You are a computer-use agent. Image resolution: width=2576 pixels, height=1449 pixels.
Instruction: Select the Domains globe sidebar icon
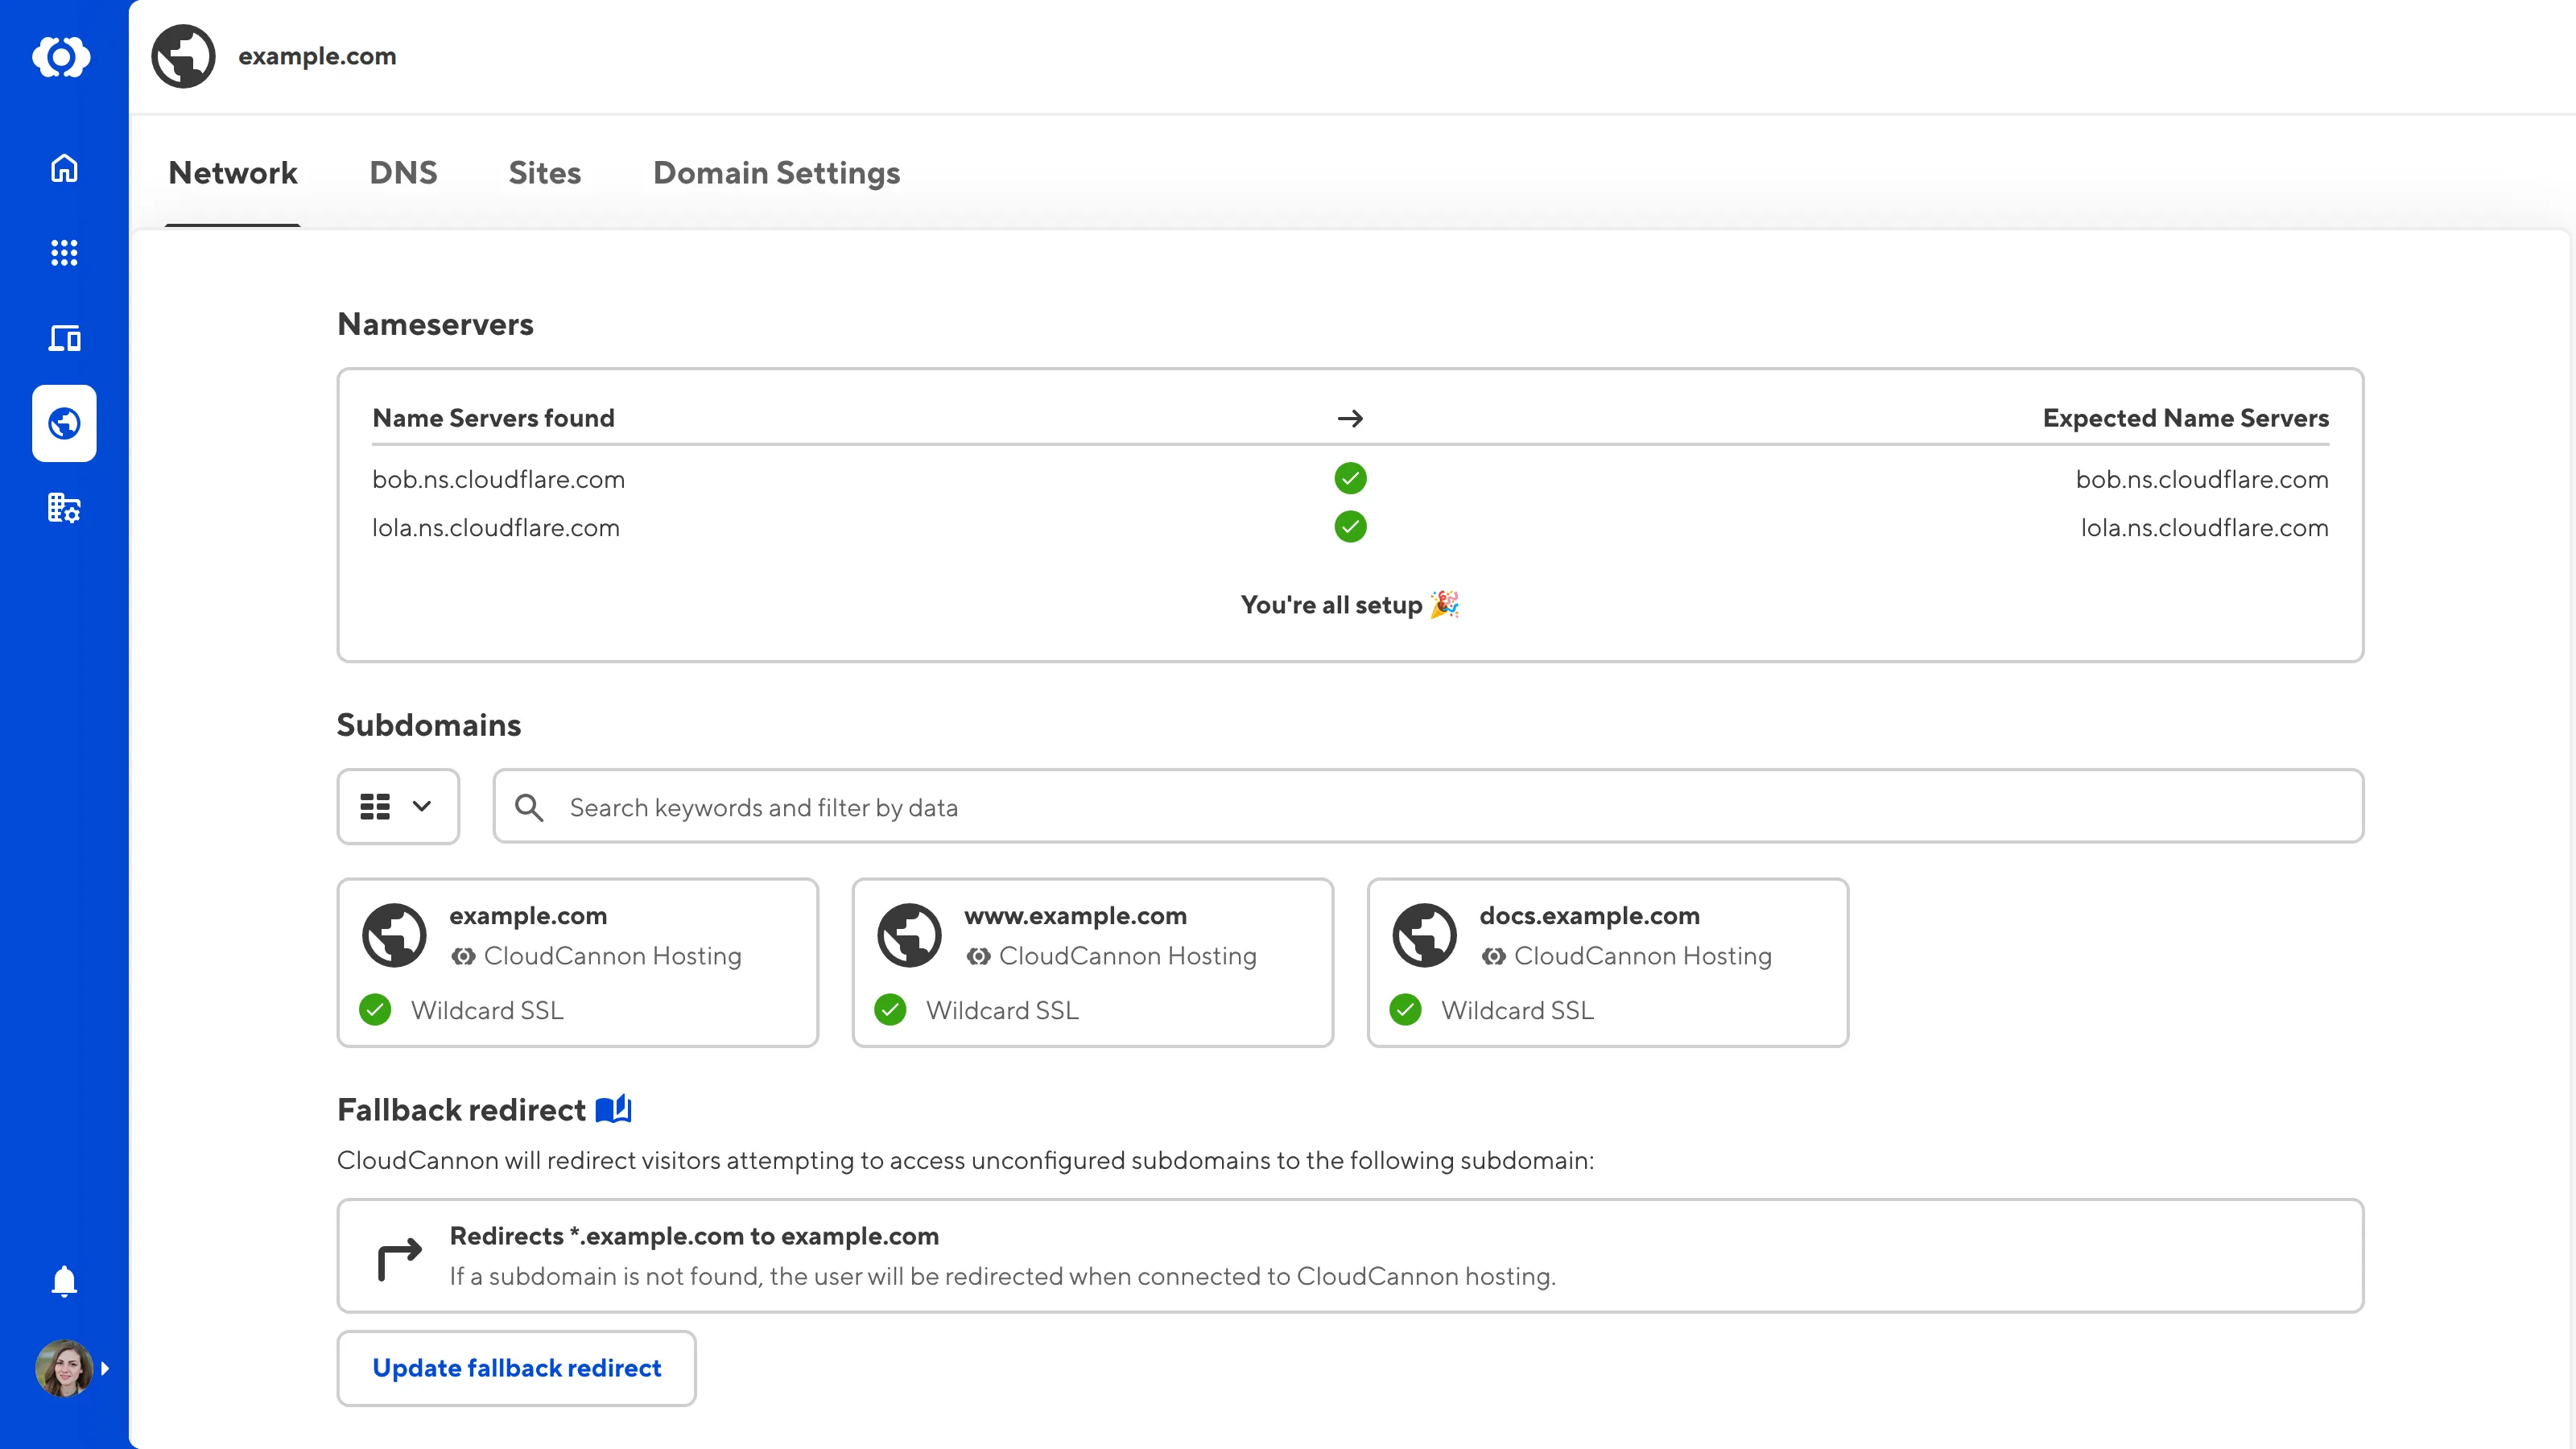(x=64, y=423)
